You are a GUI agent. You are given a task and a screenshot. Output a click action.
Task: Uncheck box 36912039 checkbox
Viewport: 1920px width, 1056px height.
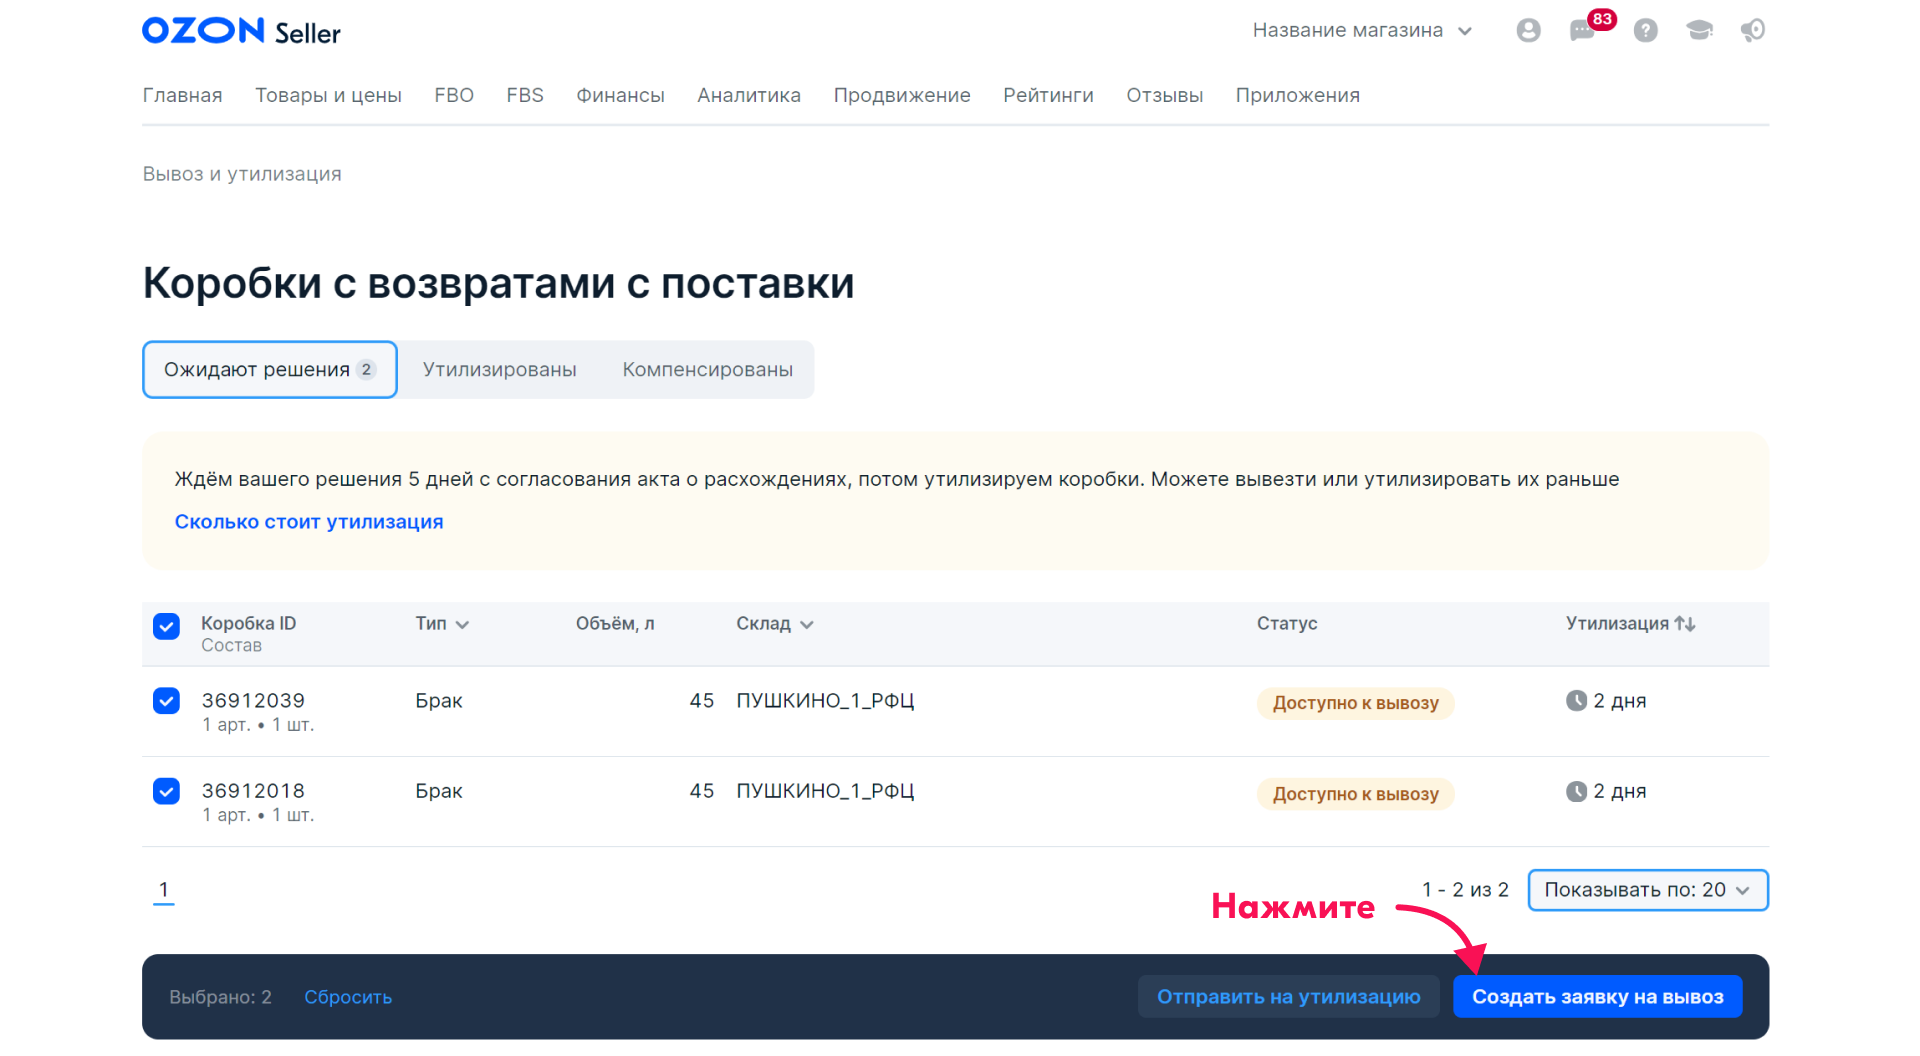click(166, 701)
